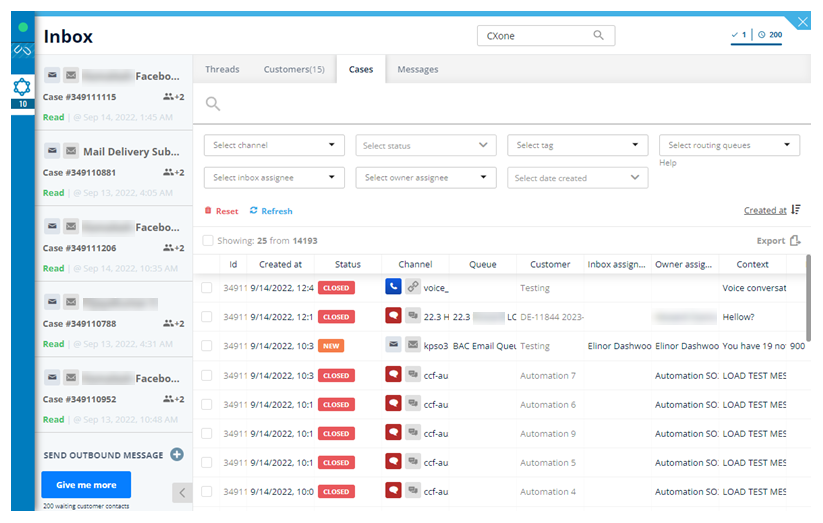
Task: Check the Automation 5 row checkbox
Action: [207, 462]
